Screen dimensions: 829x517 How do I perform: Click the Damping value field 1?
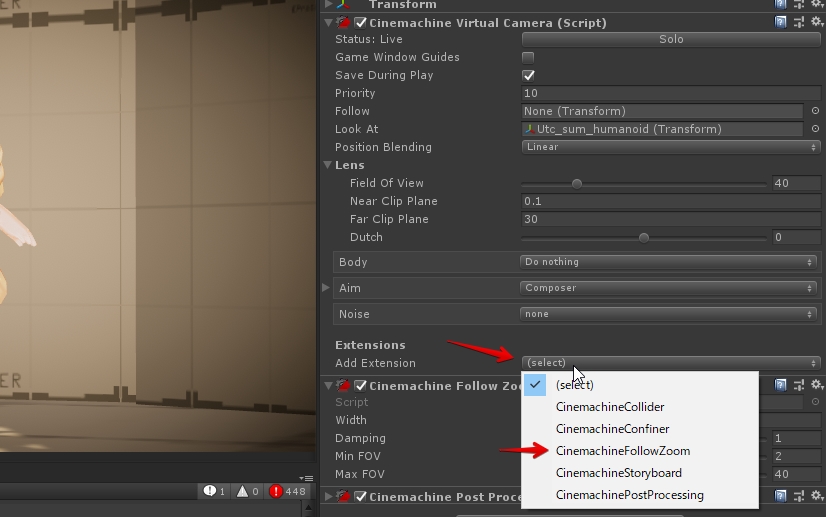coord(796,438)
